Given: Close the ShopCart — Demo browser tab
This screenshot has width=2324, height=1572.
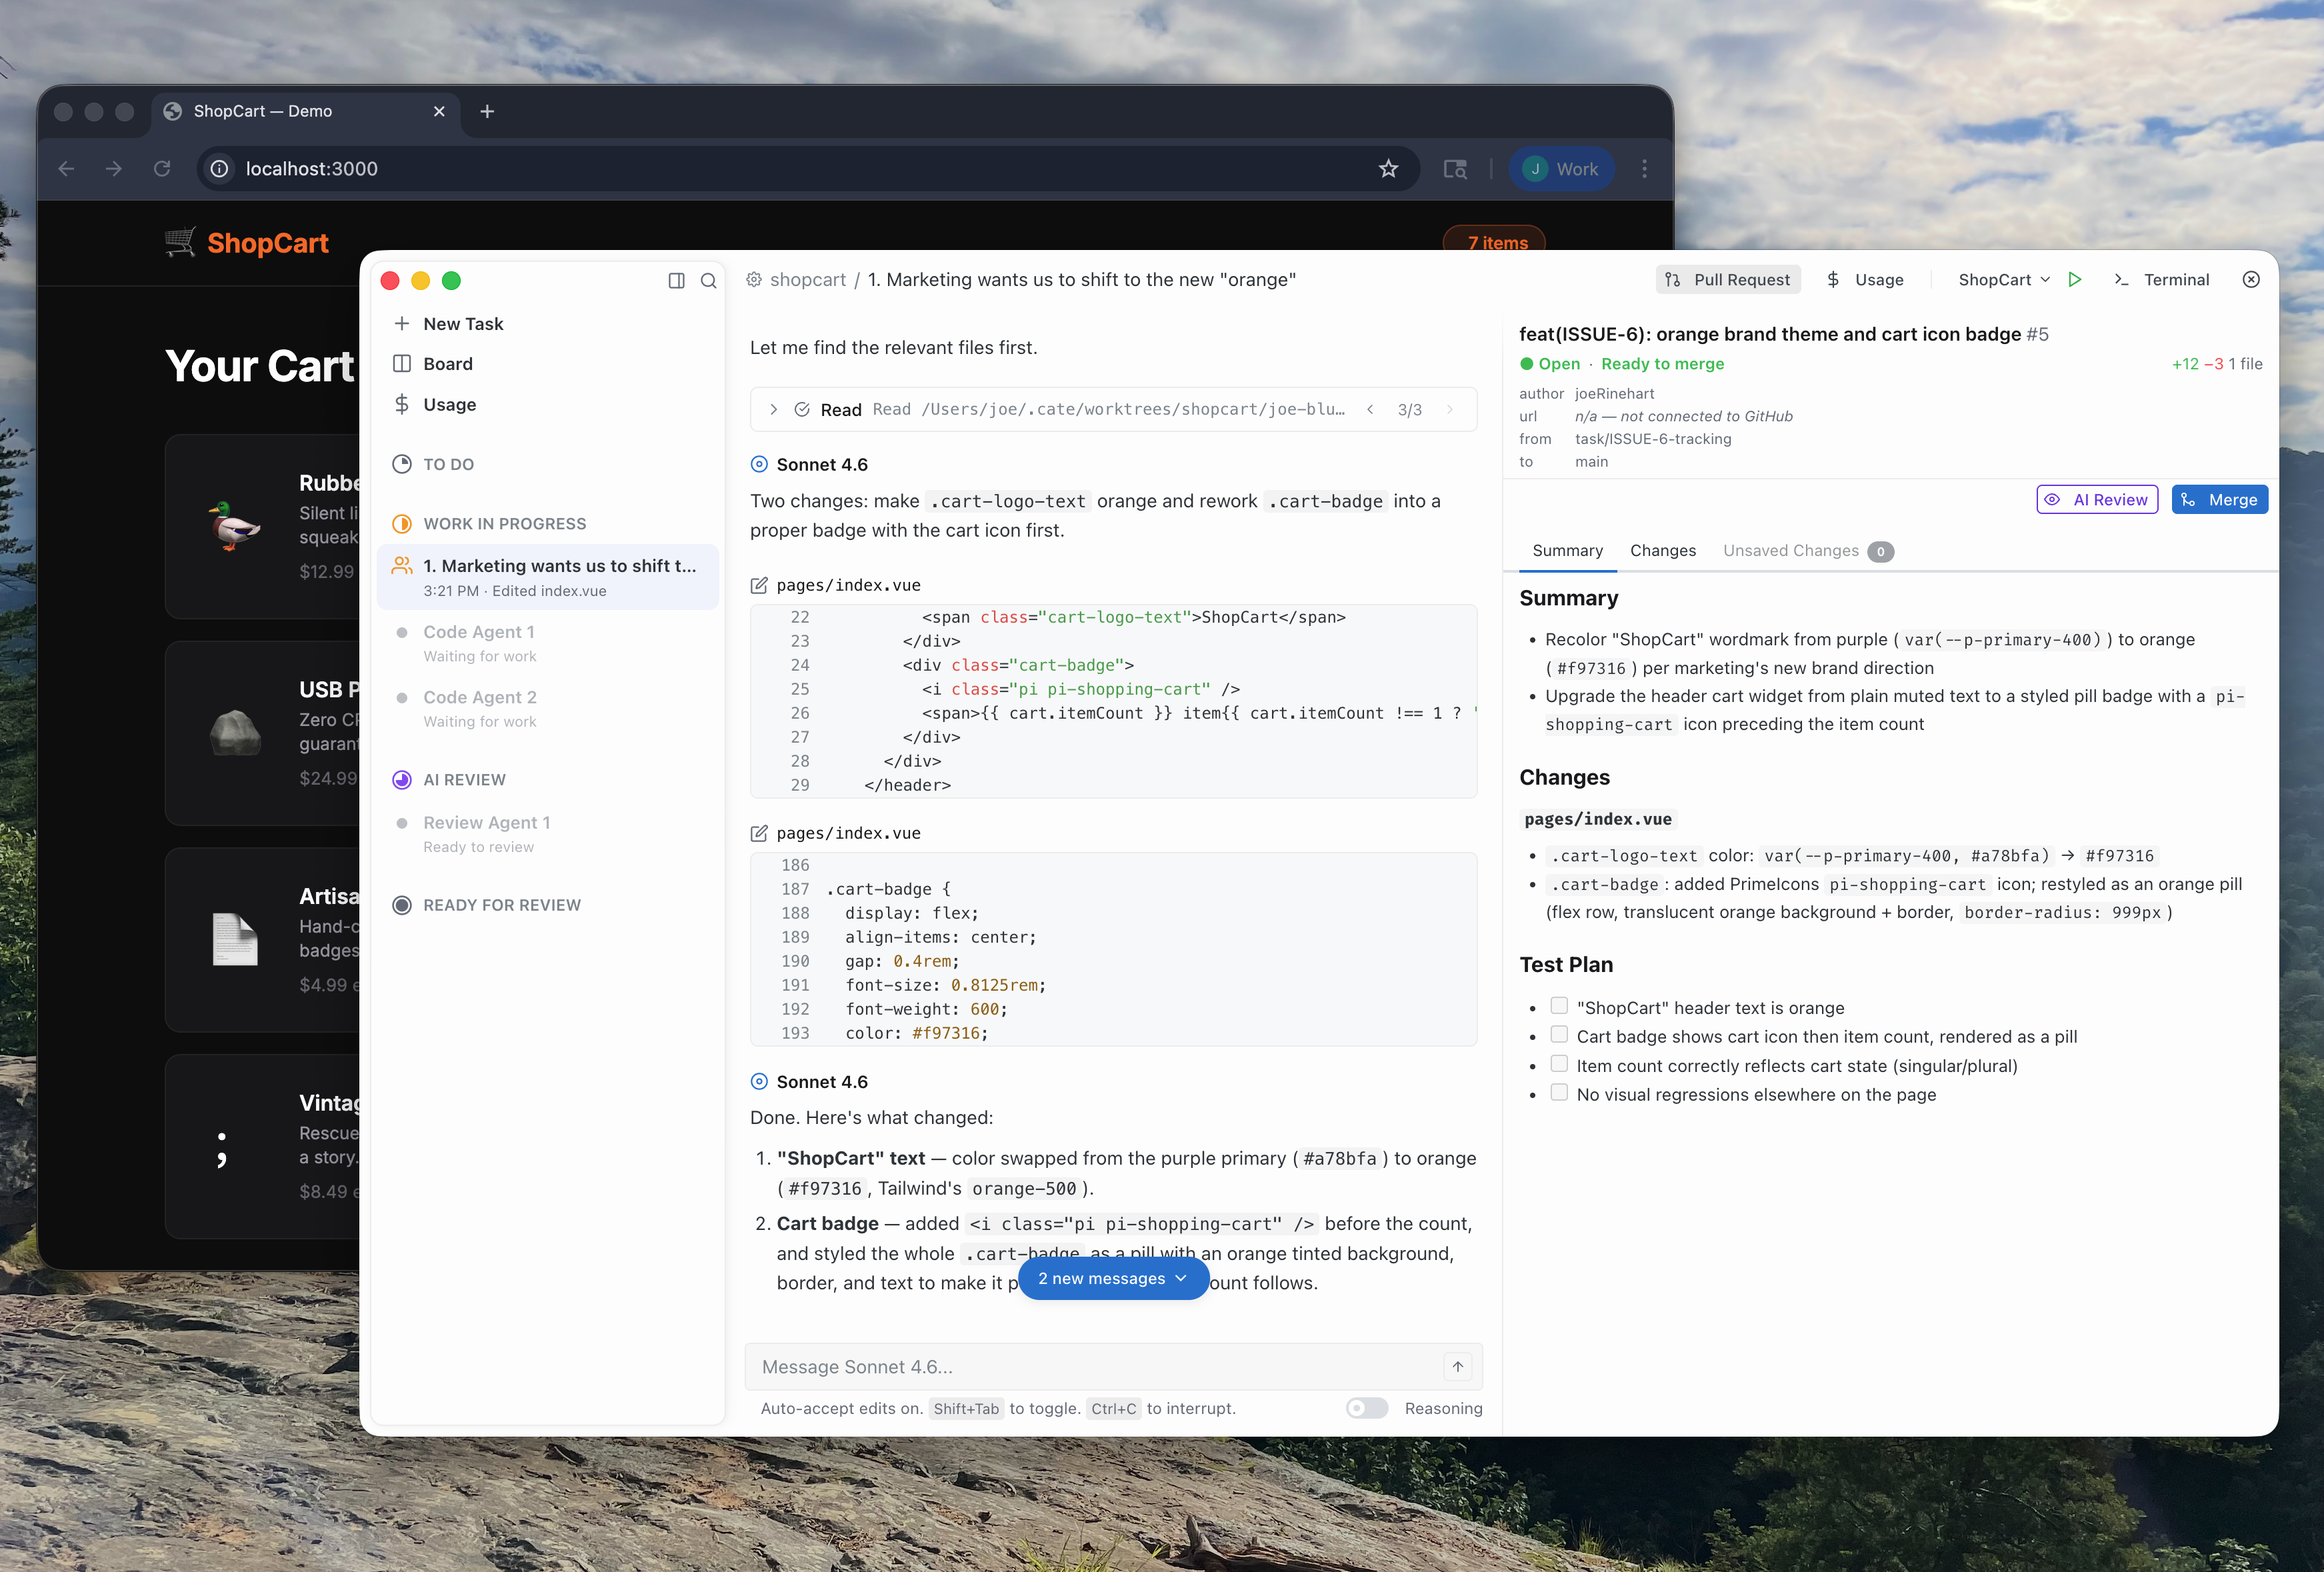Looking at the screenshot, I should tap(439, 111).
